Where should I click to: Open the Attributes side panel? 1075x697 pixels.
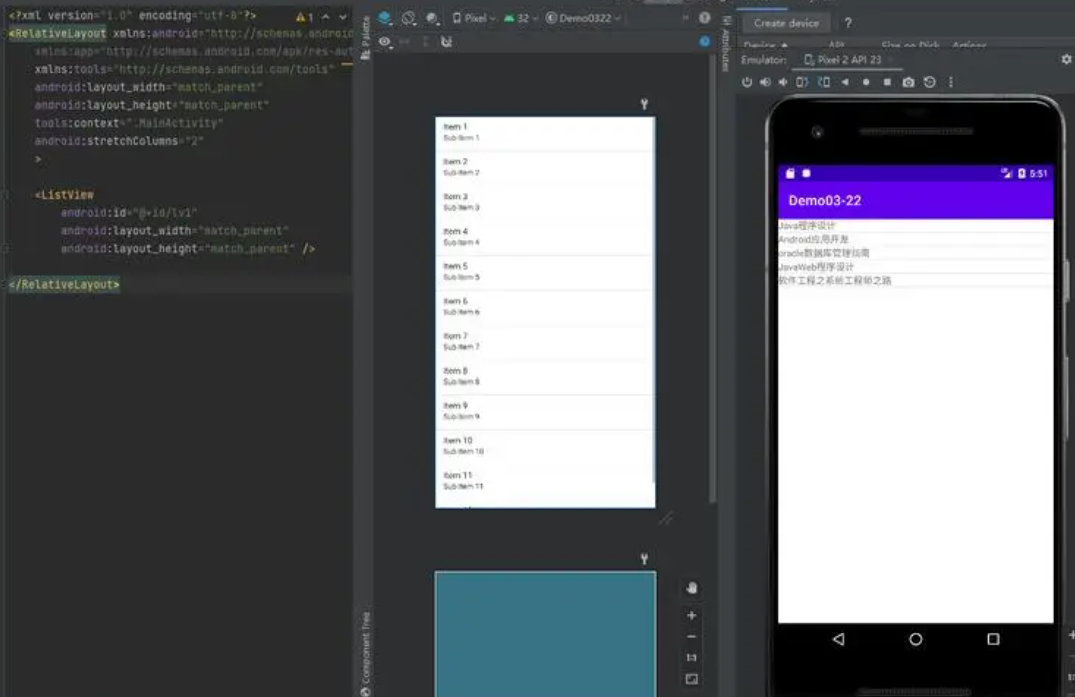pyautogui.click(x=726, y=43)
